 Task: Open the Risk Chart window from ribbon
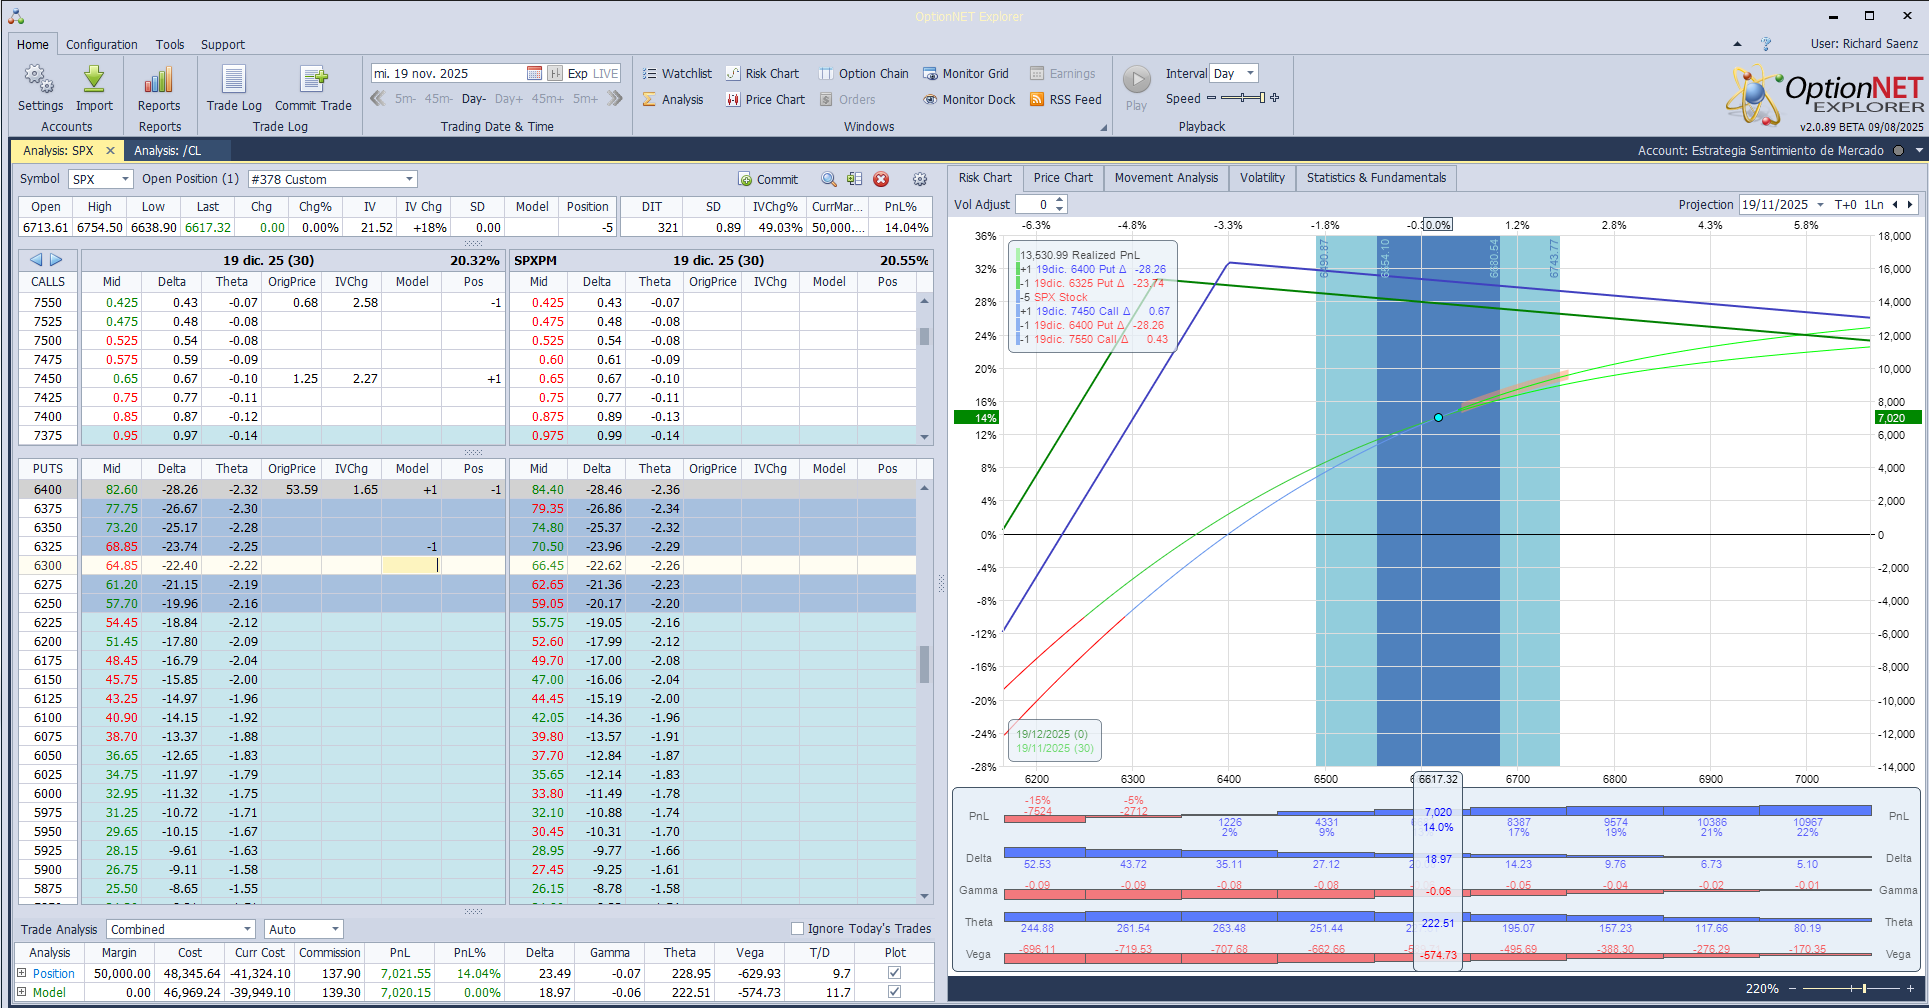click(x=762, y=73)
